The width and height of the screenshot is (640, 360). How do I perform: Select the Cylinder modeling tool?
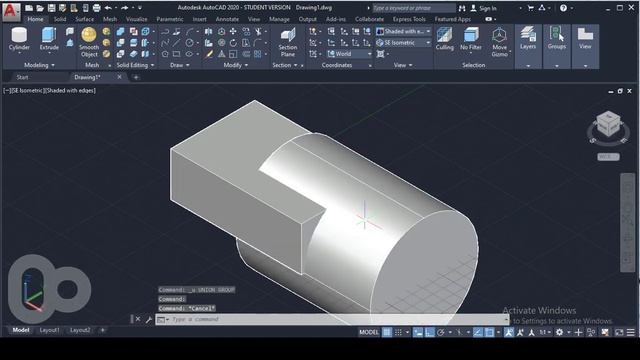tap(19, 39)
